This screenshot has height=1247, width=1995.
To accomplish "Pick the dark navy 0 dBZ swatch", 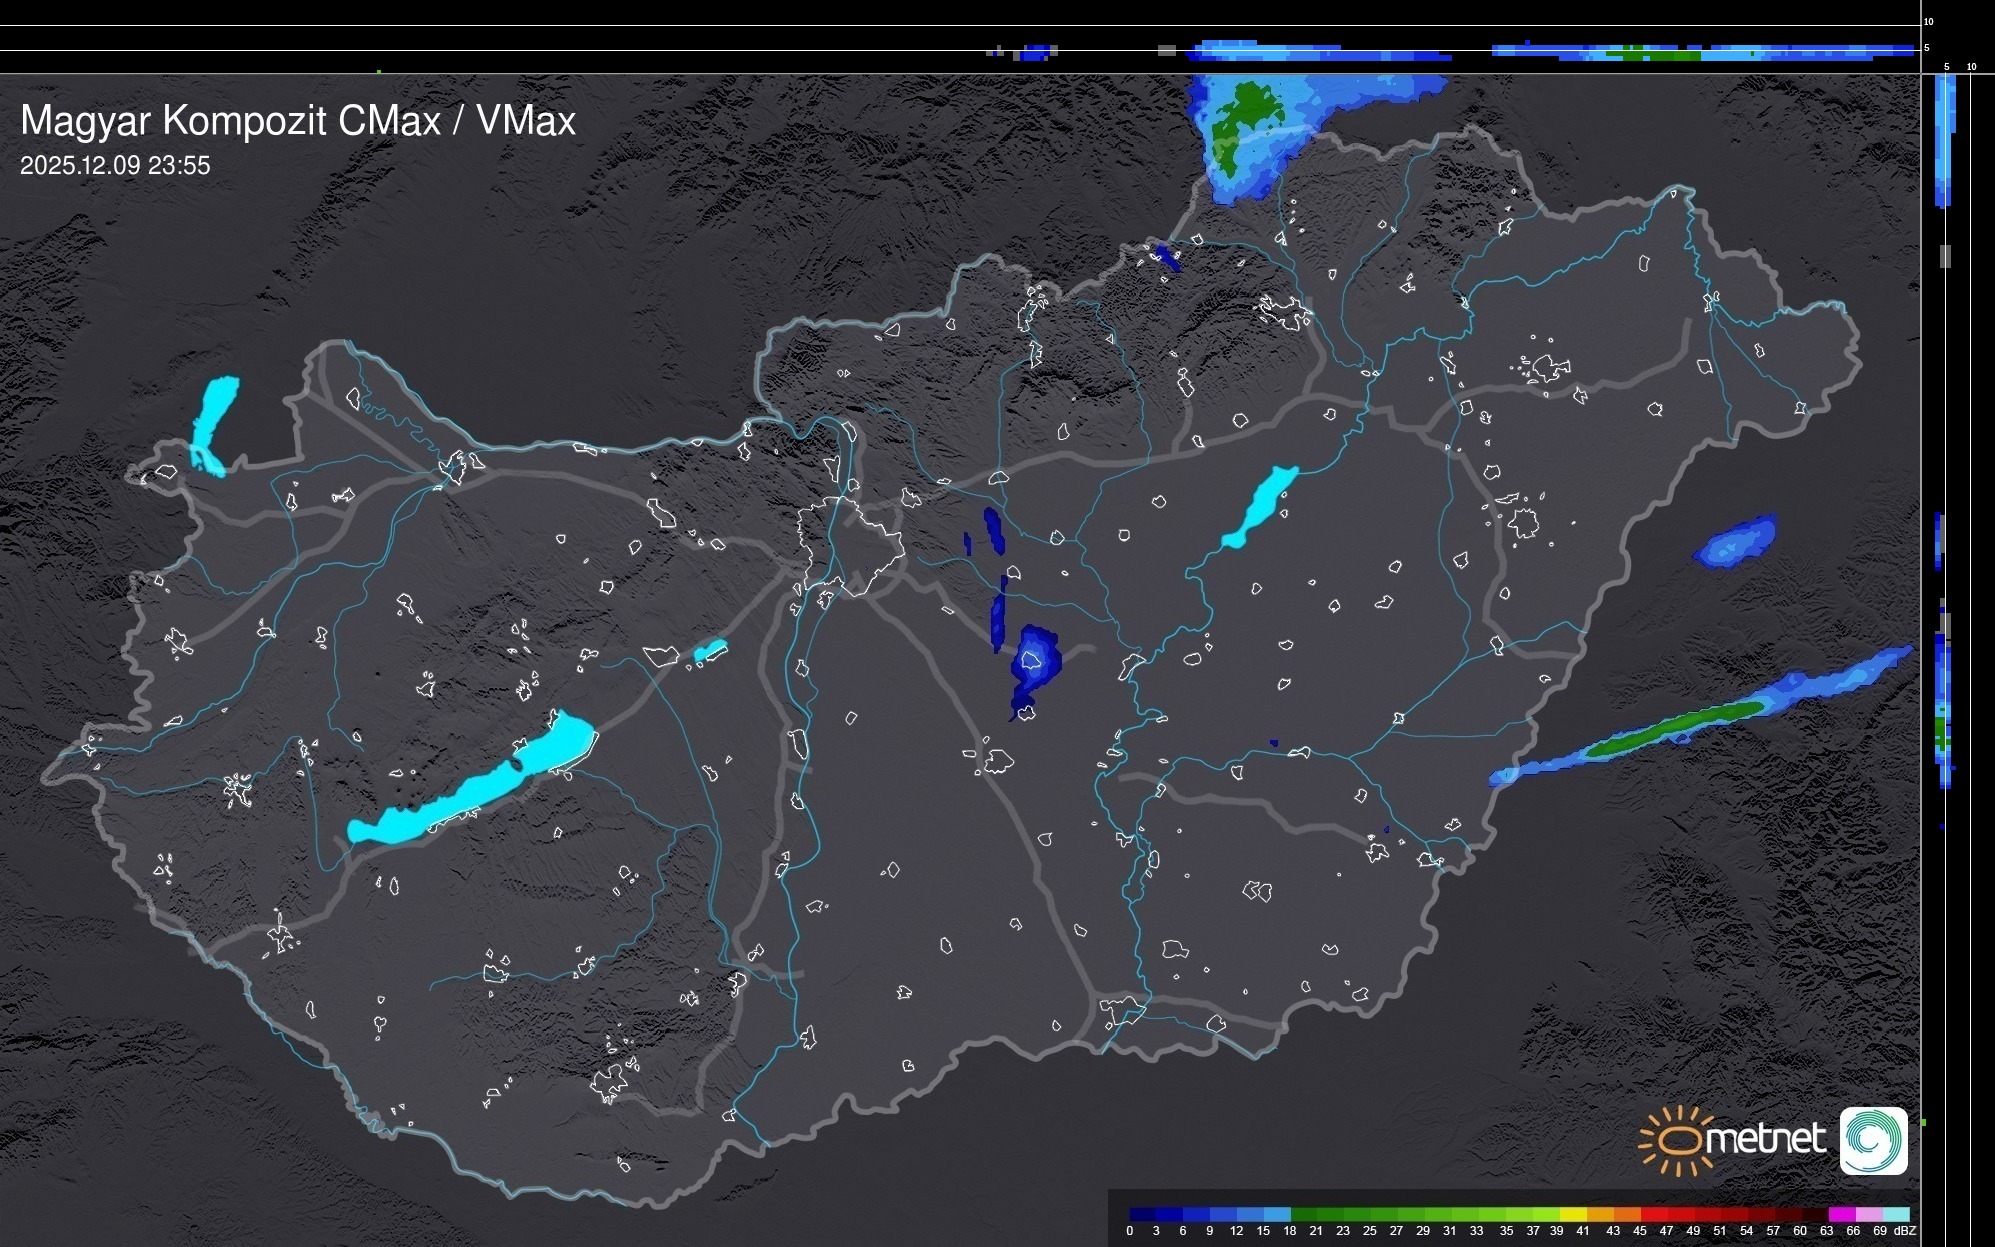I will click(1143, 1214).
